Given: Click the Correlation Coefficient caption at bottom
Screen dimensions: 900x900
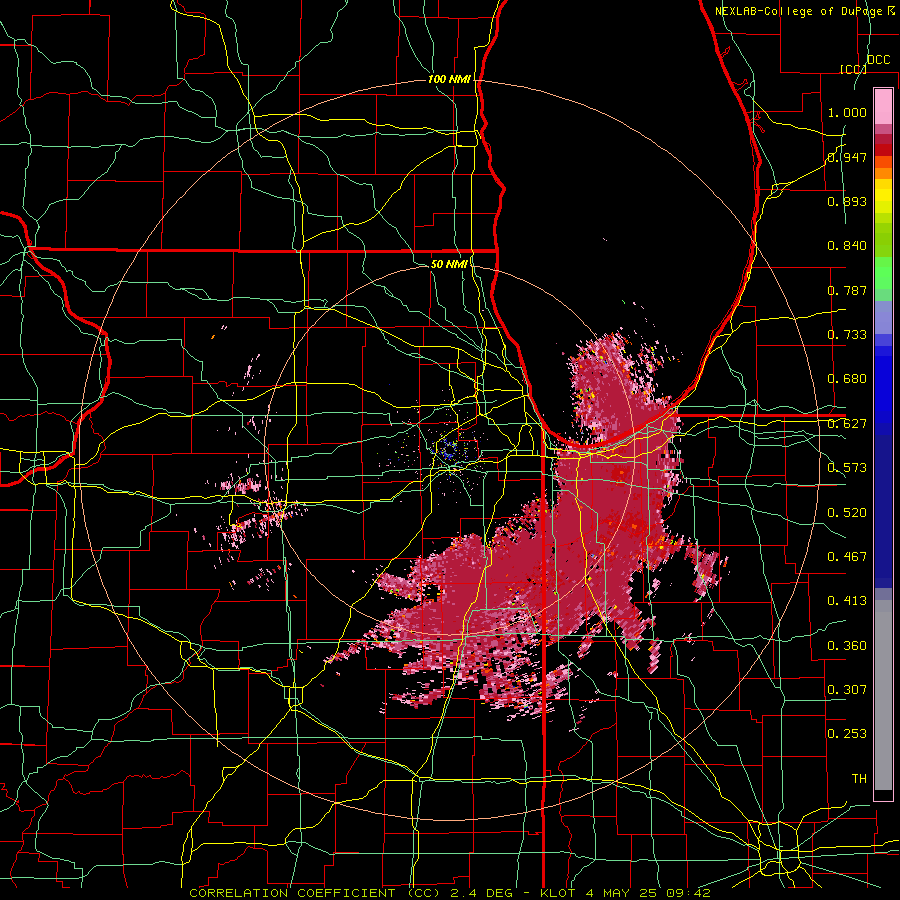Looking at the screenshot, I should [x=450, y=893].
